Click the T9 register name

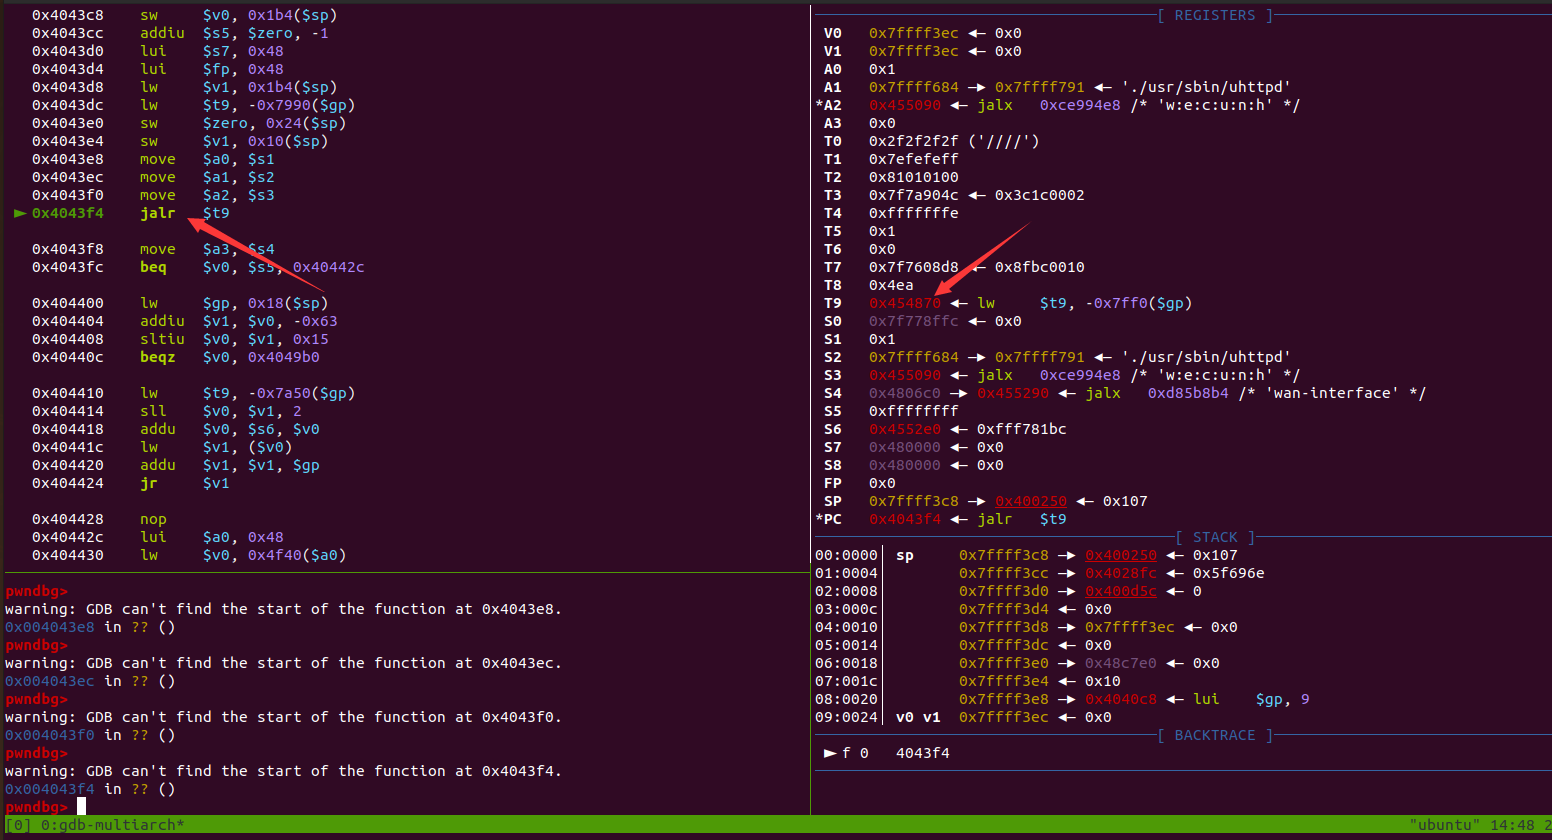[833, 303]
